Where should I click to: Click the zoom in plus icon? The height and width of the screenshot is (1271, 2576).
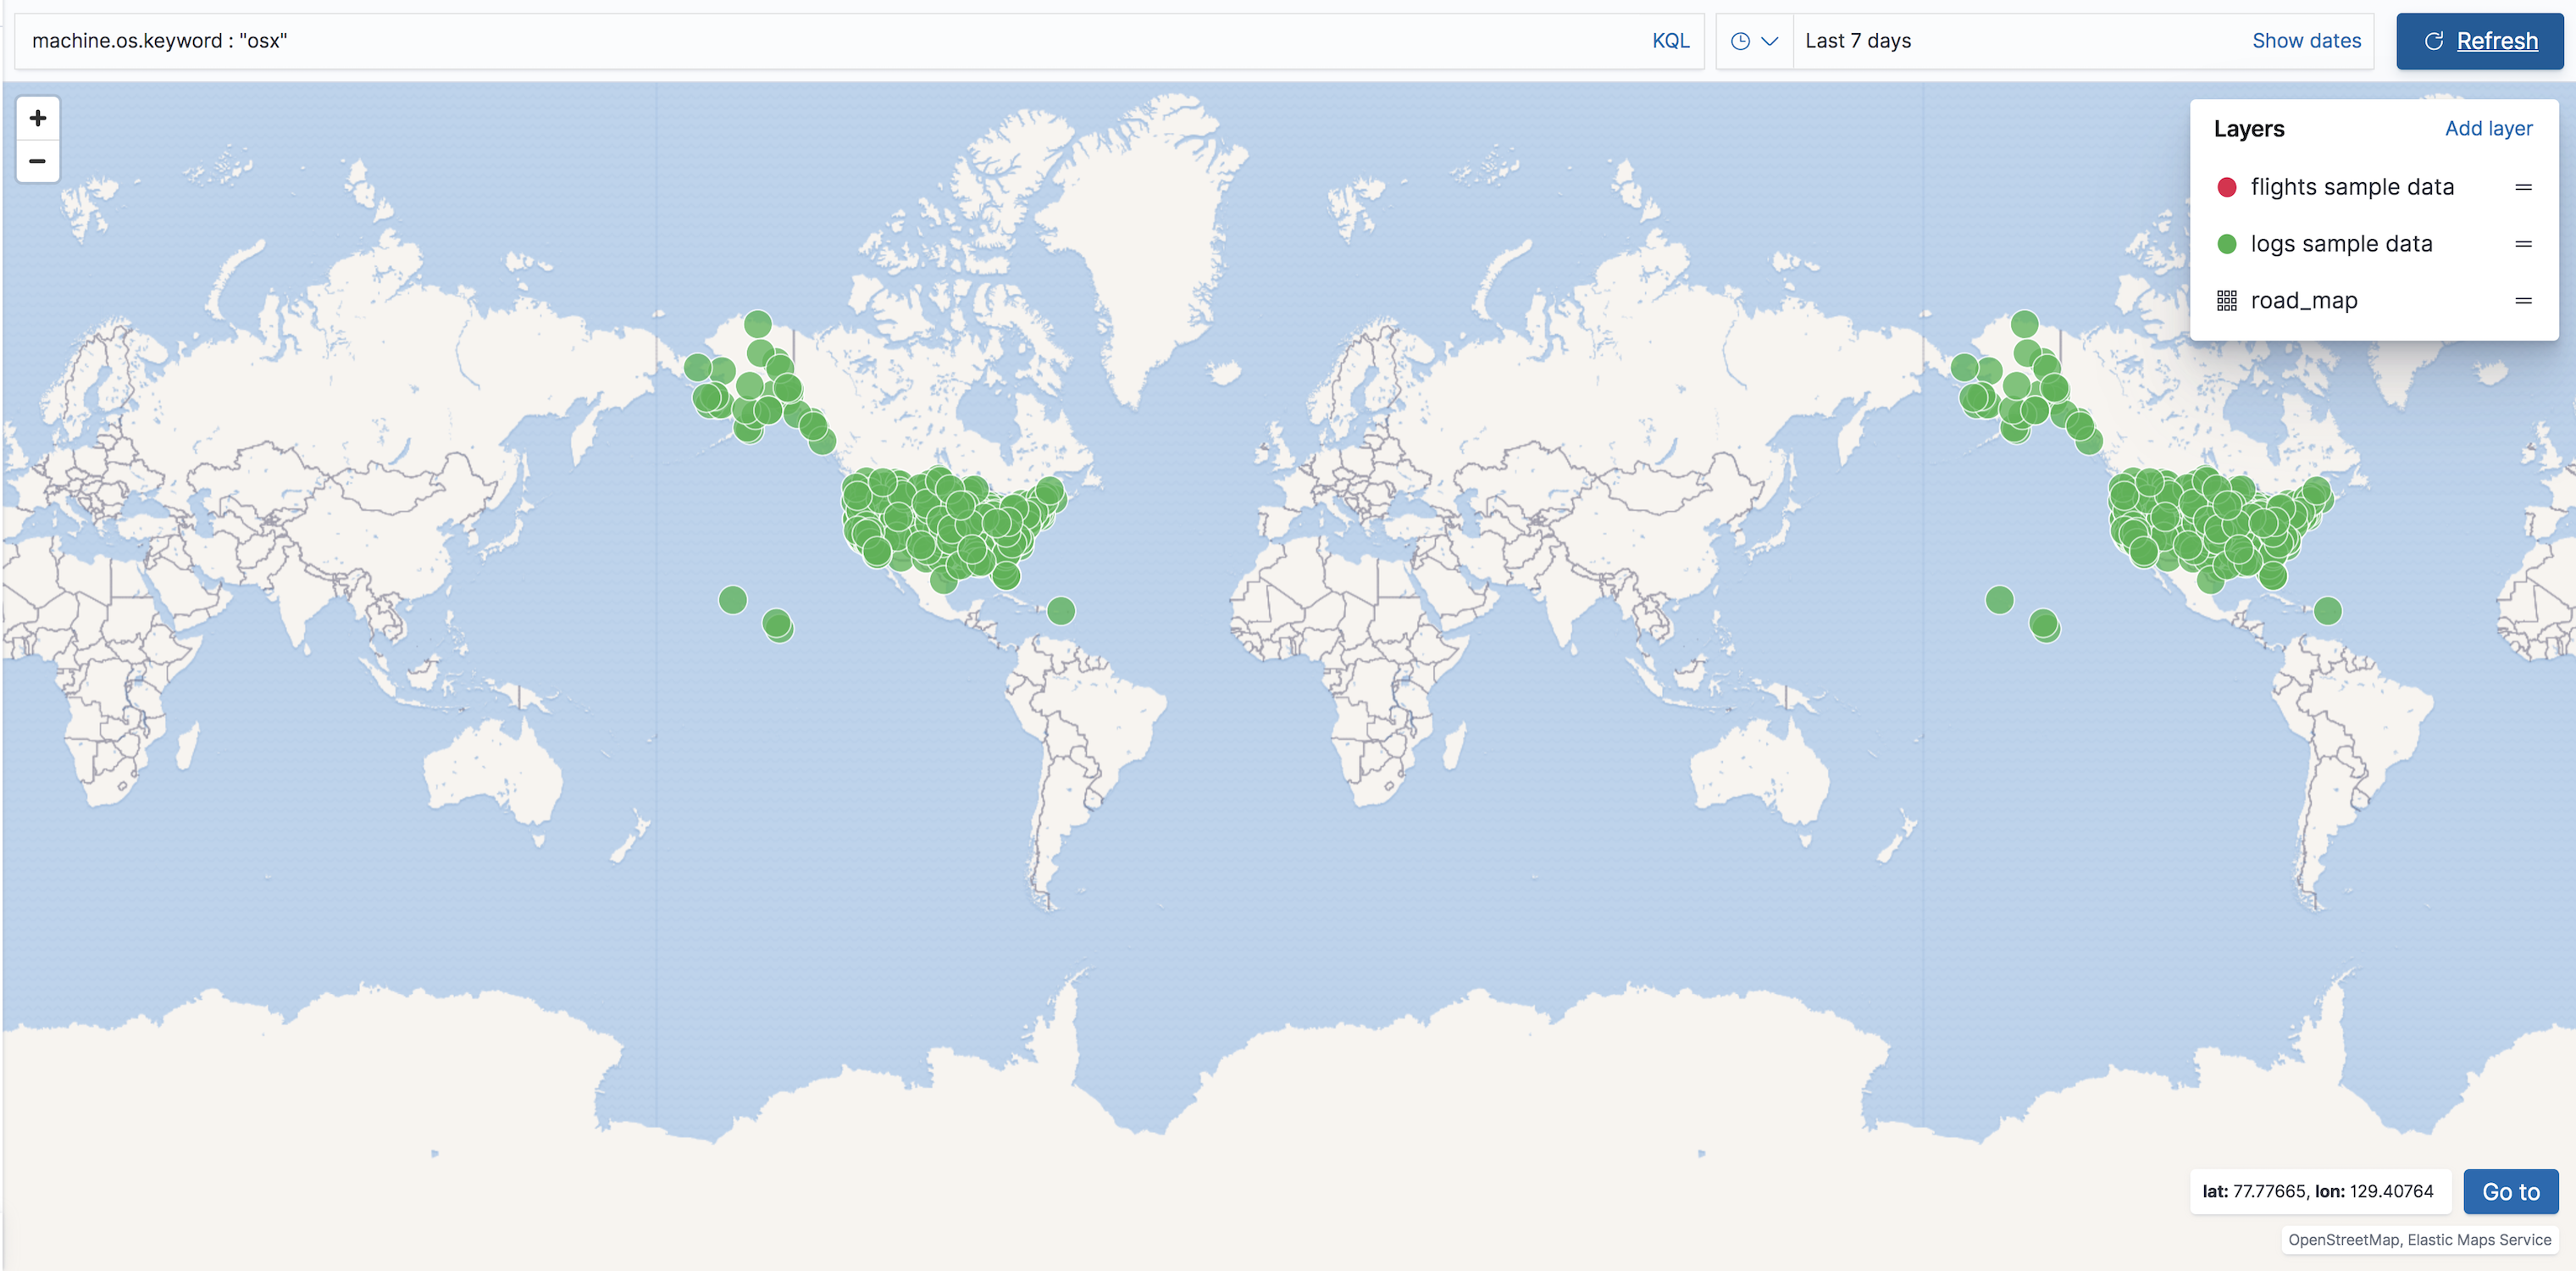coord(37,117)
